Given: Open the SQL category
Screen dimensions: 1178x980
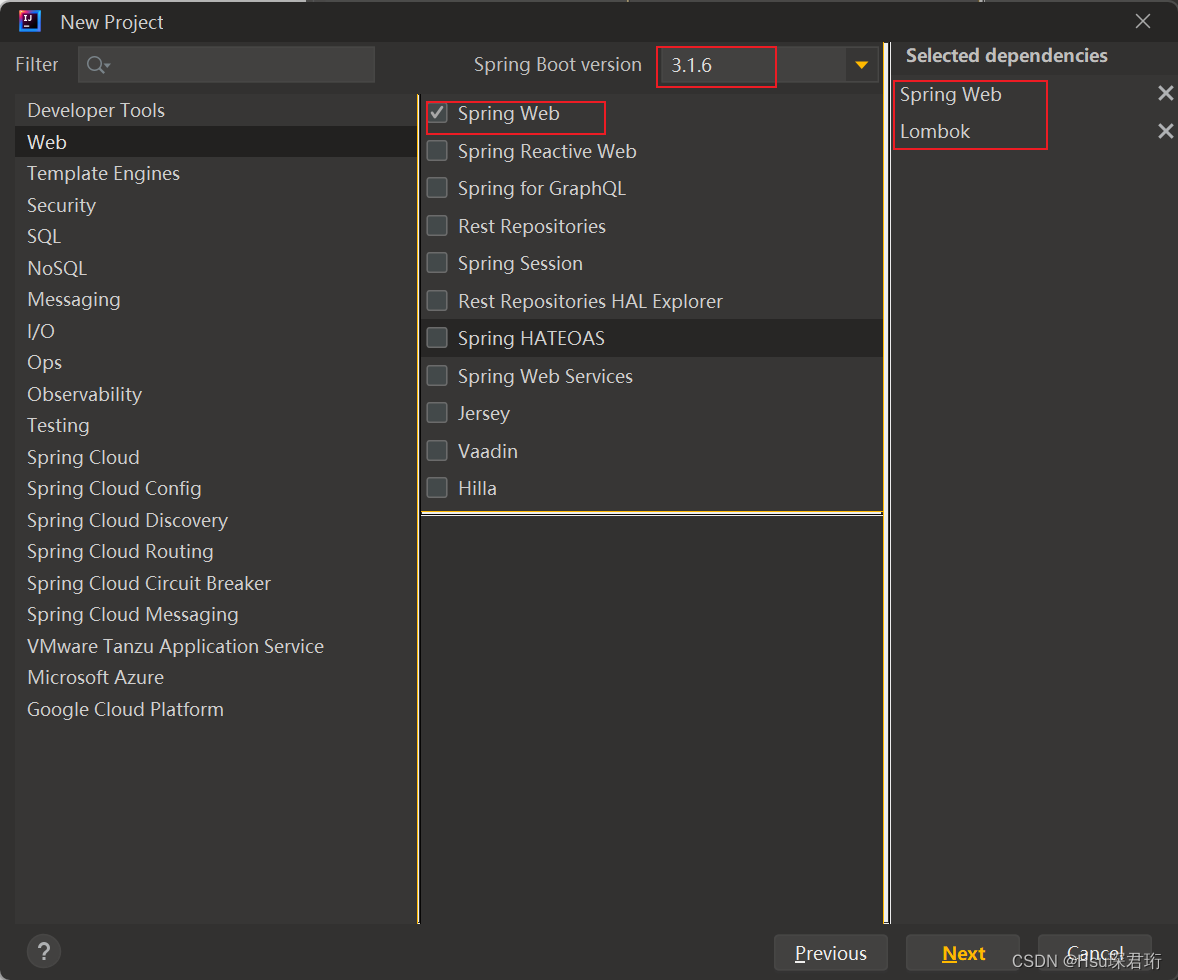Looking at the screenshot, I should tap(216, 237).
